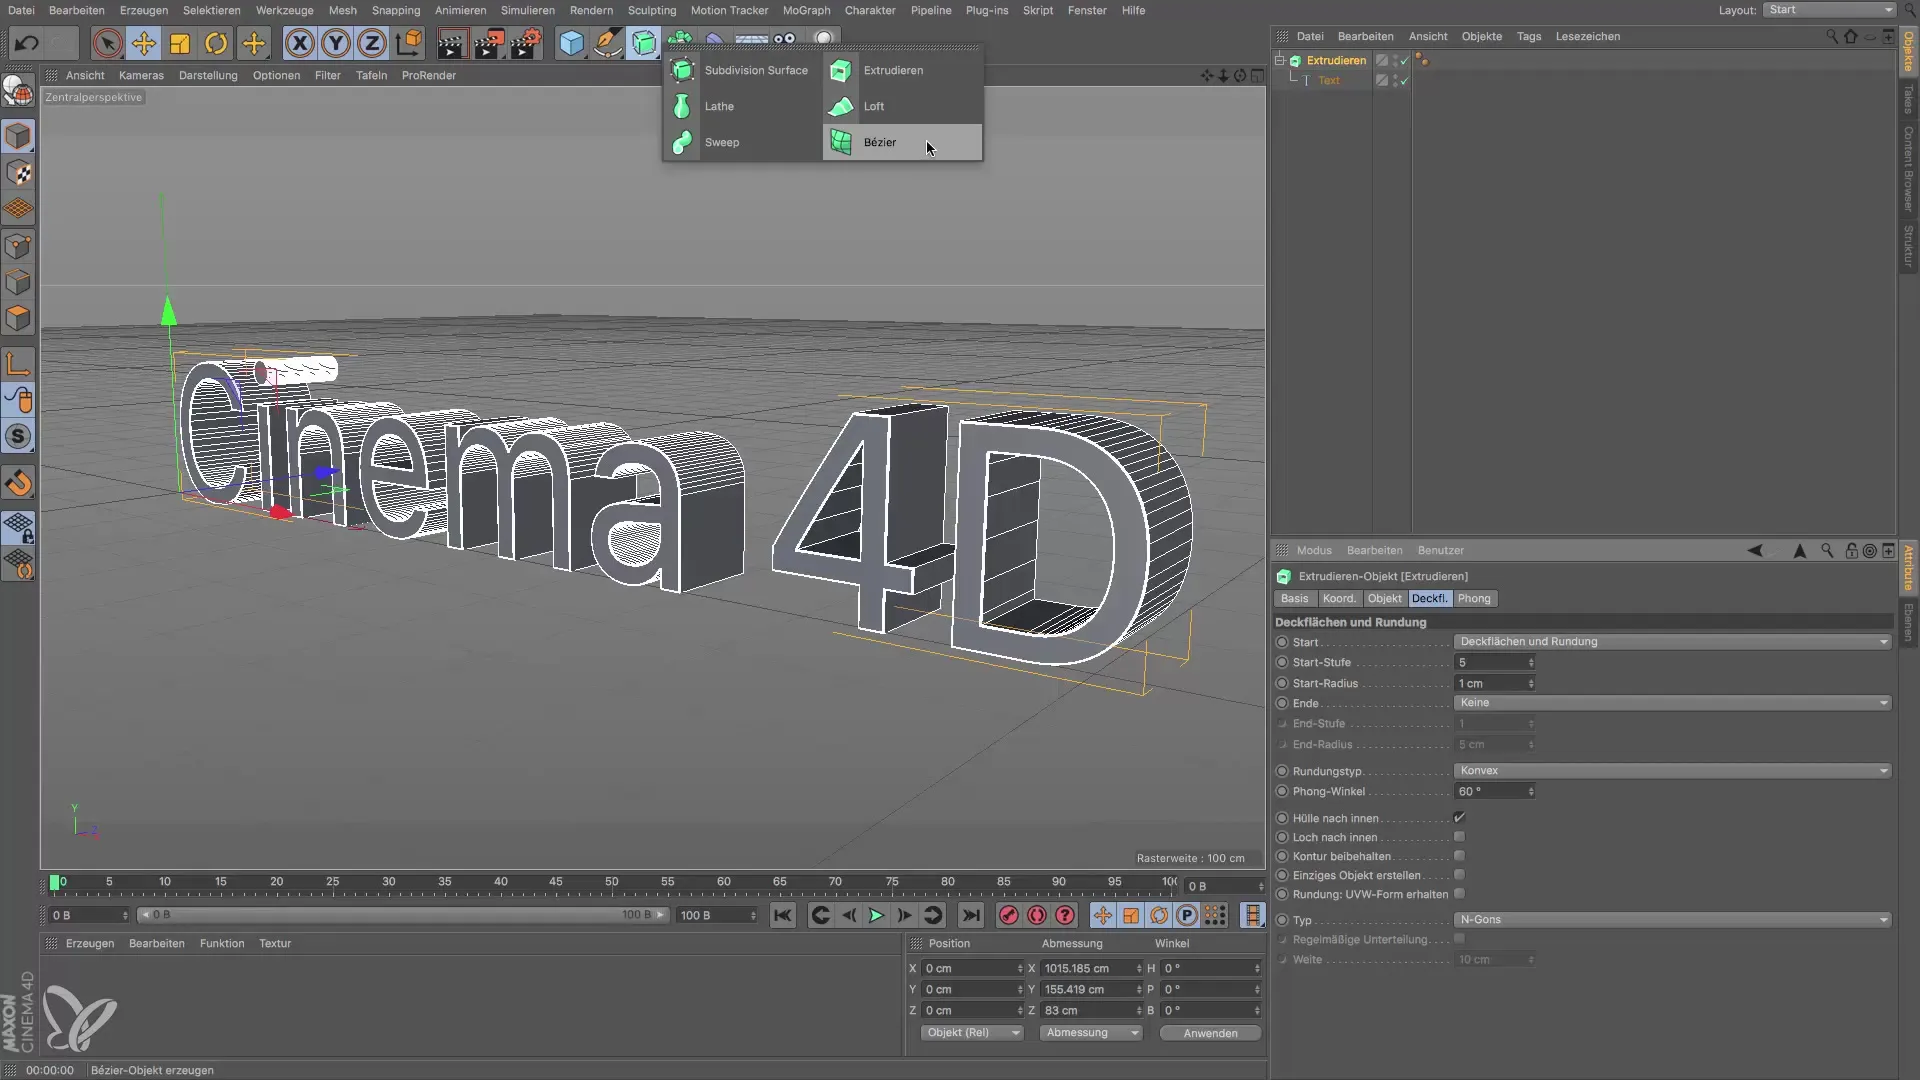The image size is (1920, 1080).
Task: Open the Start caps dropdown
Action: pyautogui.click(x=1672, y=642)
